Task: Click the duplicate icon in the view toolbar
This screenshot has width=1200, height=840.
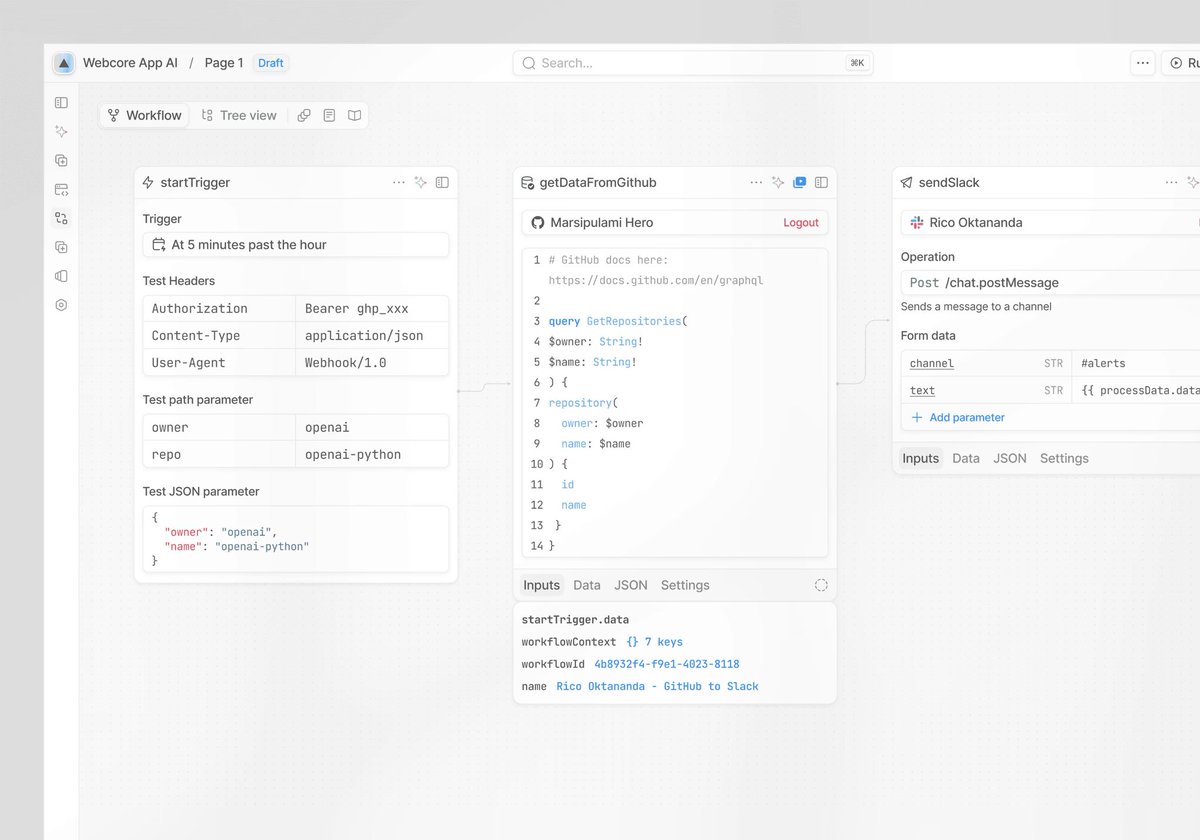Action: click(304, 116)
